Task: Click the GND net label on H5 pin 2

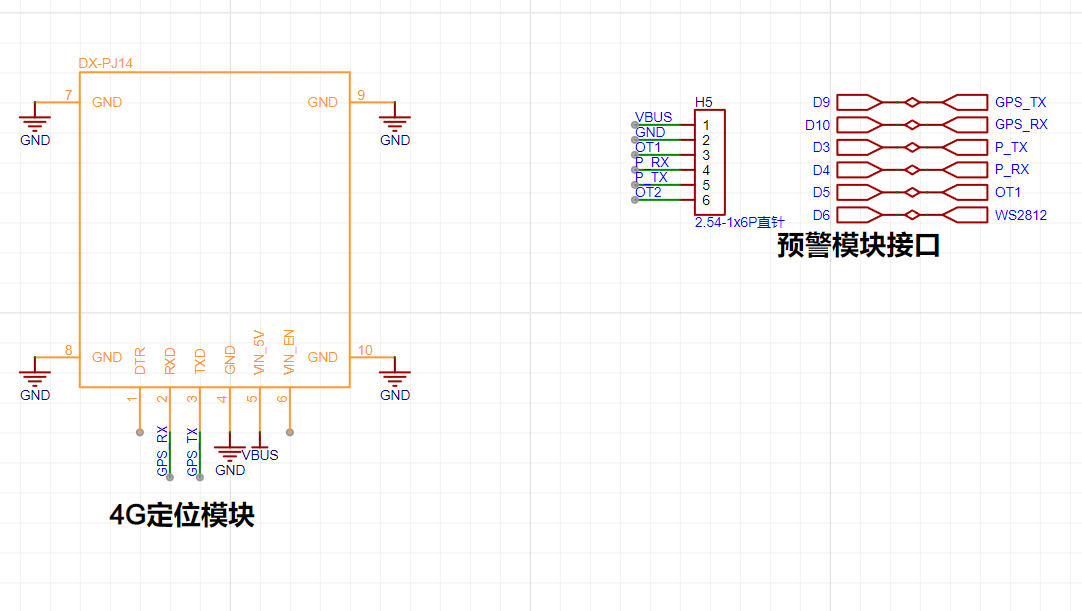Action: (650, 133)
